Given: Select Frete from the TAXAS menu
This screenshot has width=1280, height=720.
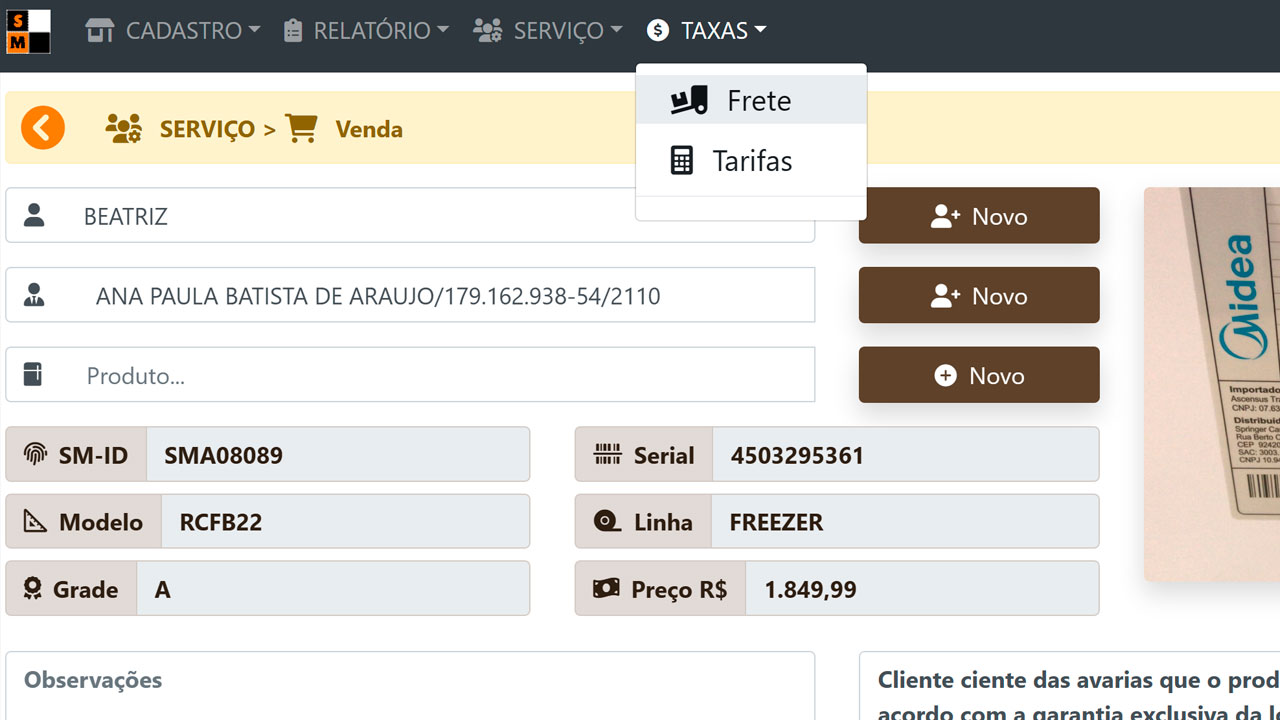Looking at the screenshot, I should click(758, 101).
